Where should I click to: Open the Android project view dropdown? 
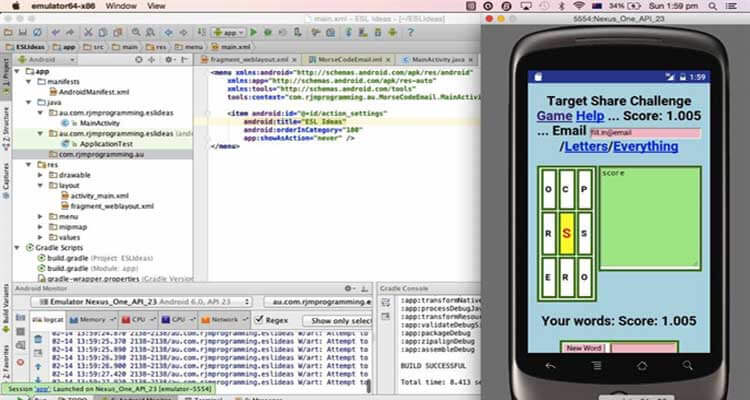pyautogui.click(x=46, y=60)
